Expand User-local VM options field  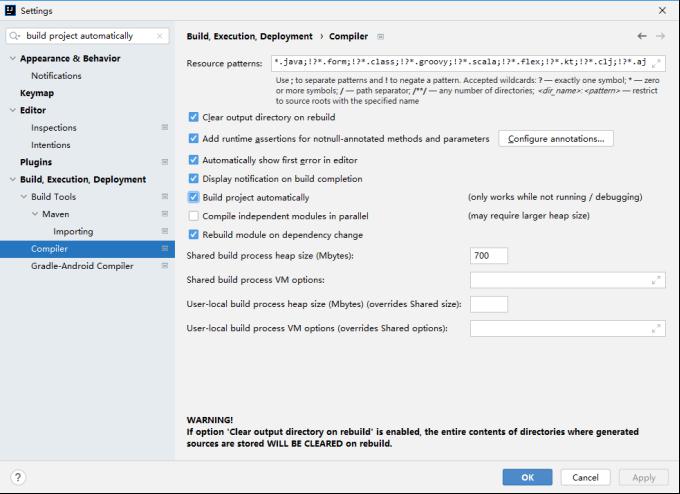coord(656,329)
